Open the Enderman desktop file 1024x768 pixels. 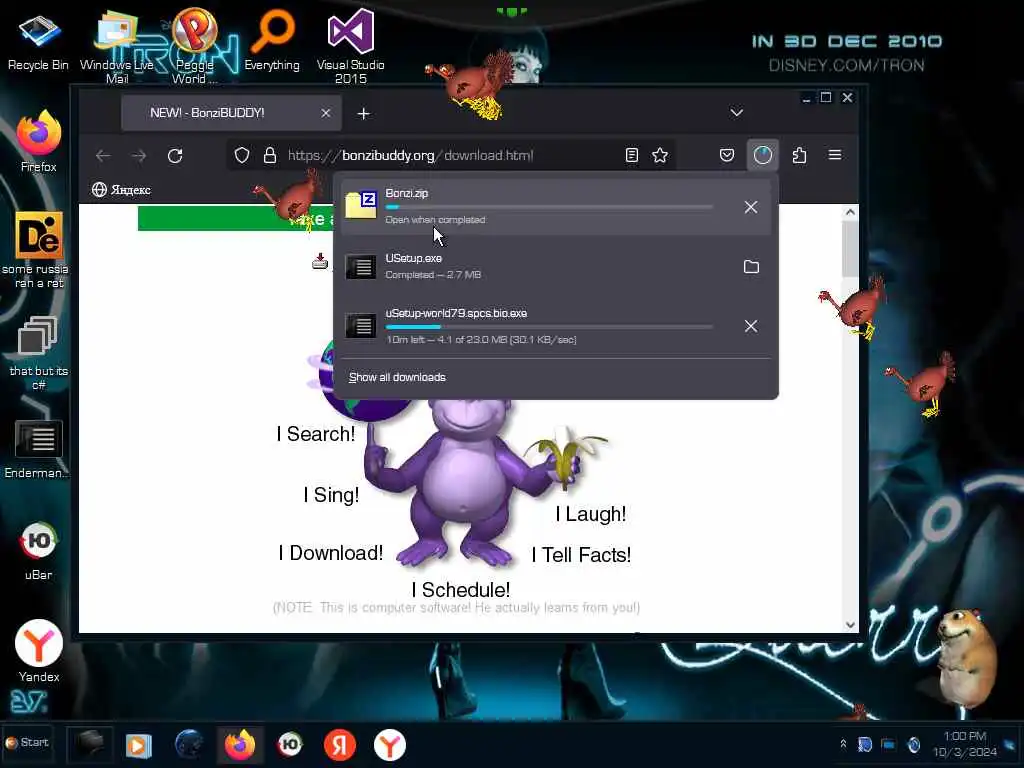(39, 449)
